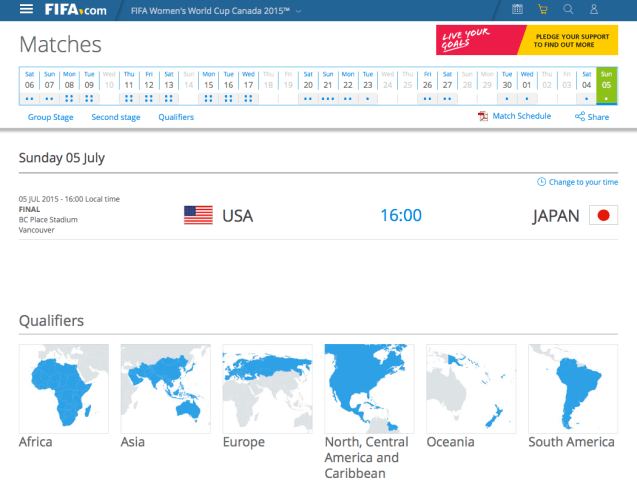Open the Europe qualifiers map

tap(268, 389)
